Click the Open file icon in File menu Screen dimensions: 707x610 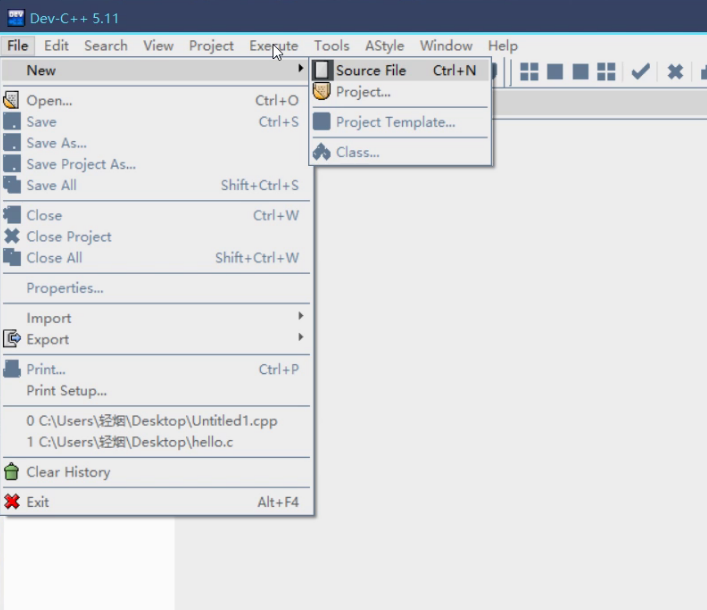12,100
